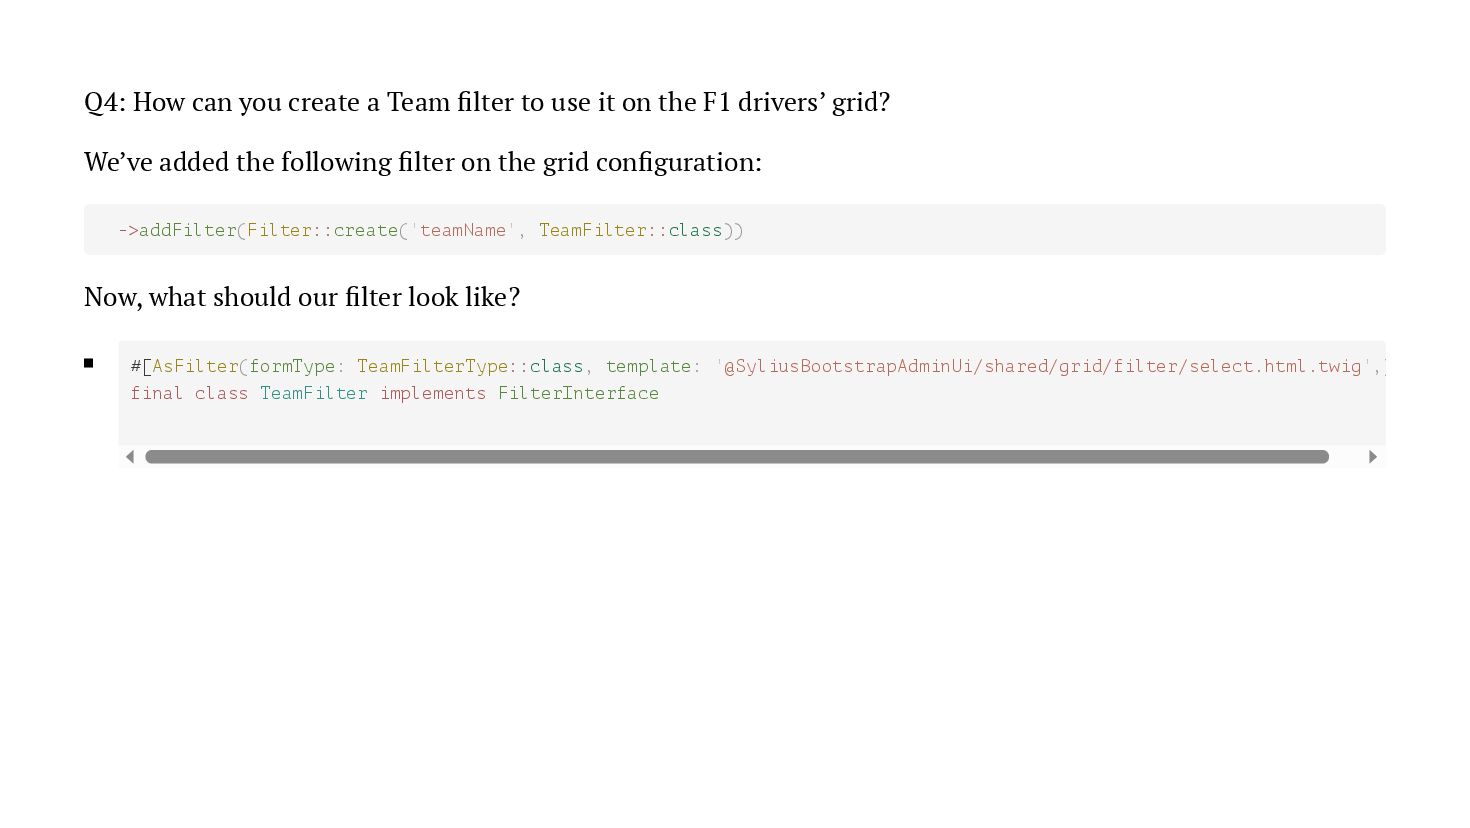Screen dimensions: 1470x828
Task: Click the 'teamName' string in addFilter snippet
Action: coord(463,230)
